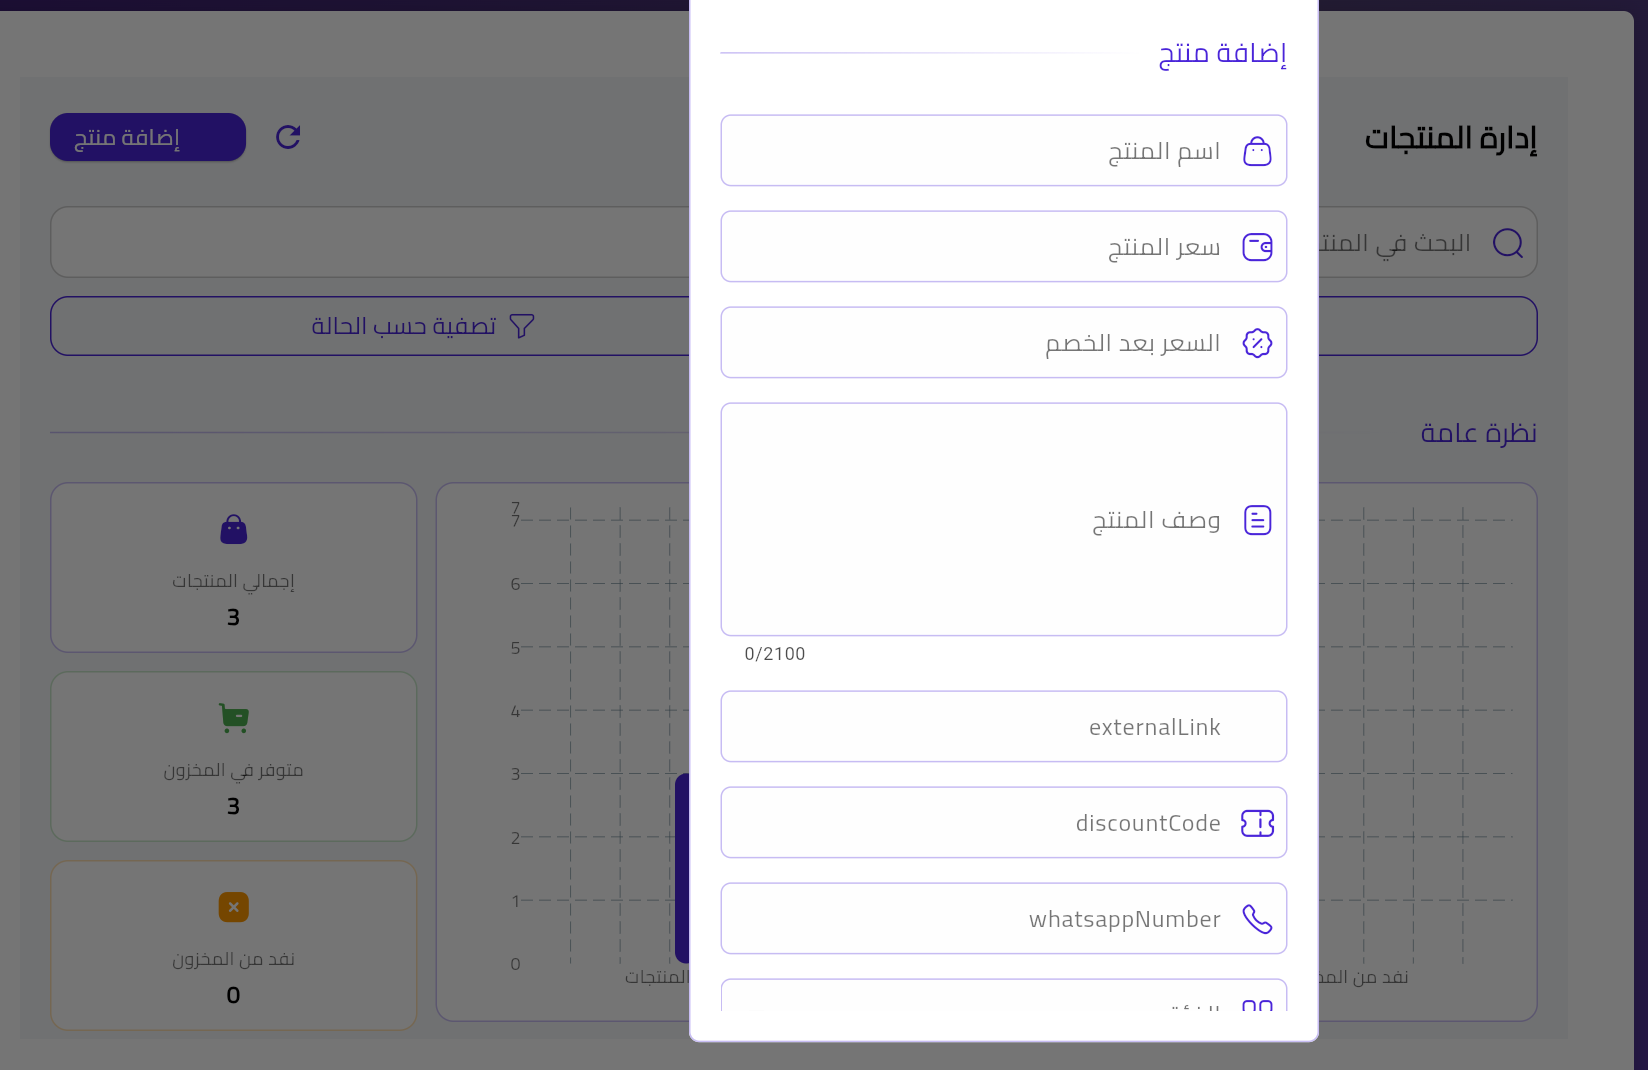Click the search magnifier icon in البحث في المنتجات
Screen dimensions: 1648x1070
click(x=1508, y=242)
